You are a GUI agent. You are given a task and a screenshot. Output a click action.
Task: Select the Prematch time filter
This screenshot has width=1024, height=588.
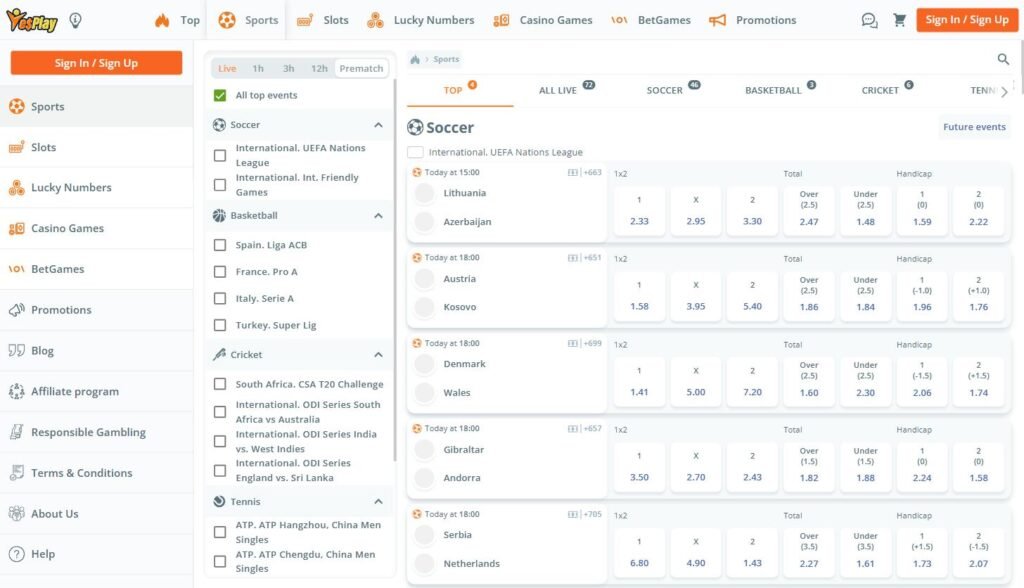(x=361, y=69)
